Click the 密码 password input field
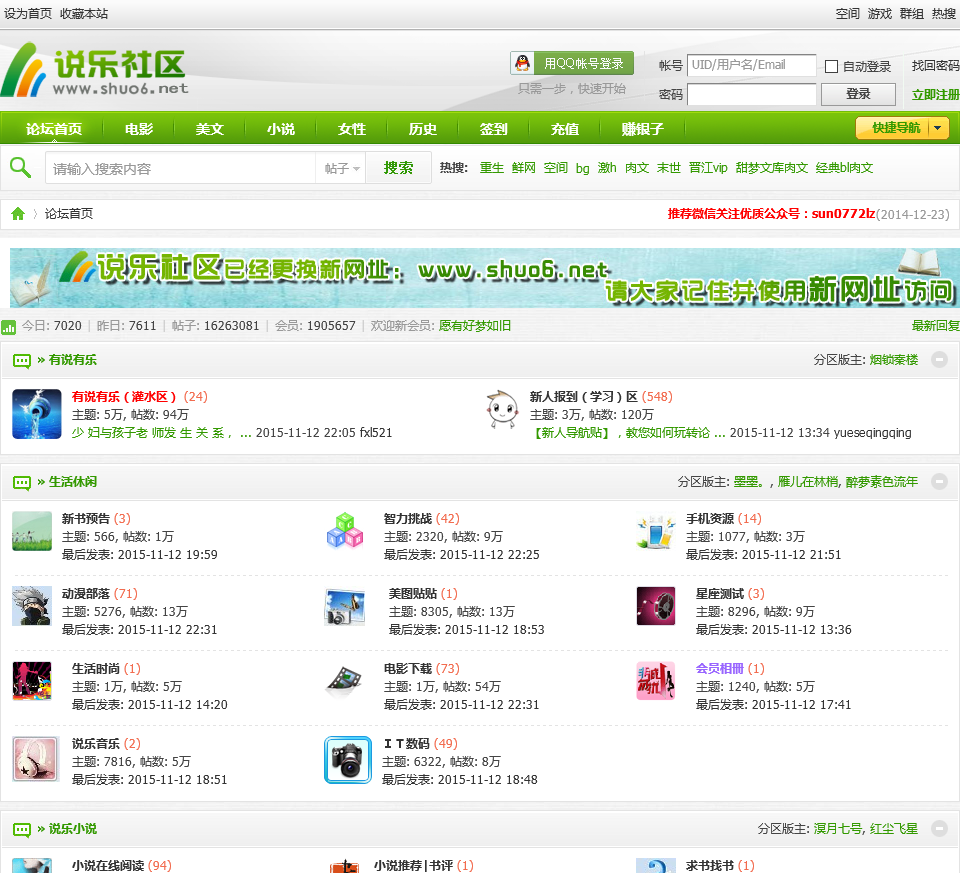Viewport: 960px width, 873px height. pyautogui.click(x=751, y=94)
